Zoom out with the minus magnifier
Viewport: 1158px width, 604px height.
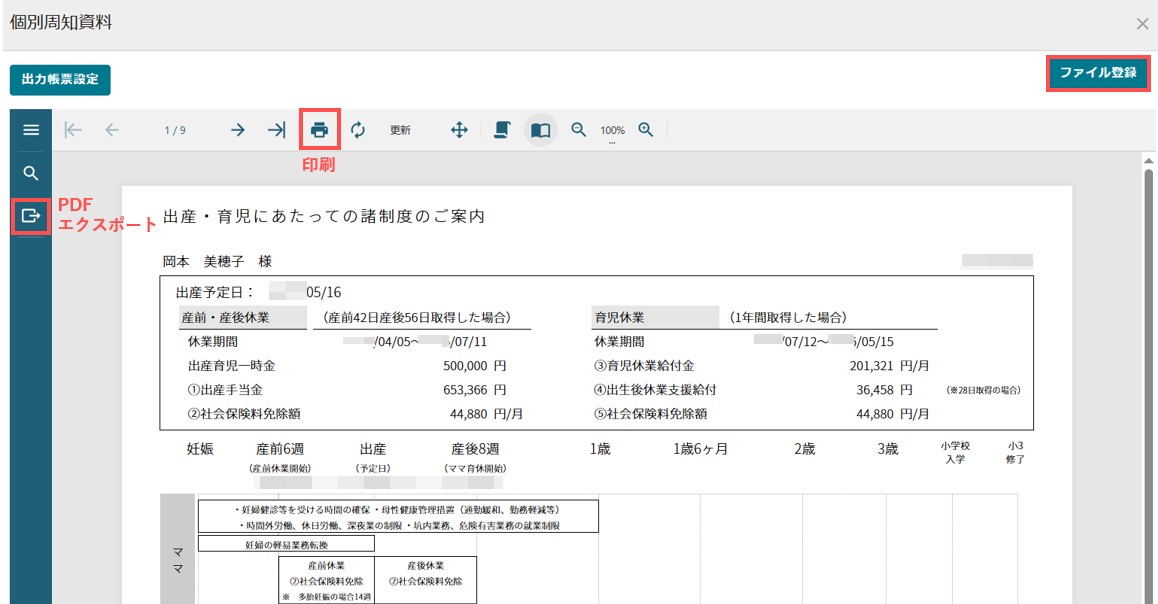point(578,130)
